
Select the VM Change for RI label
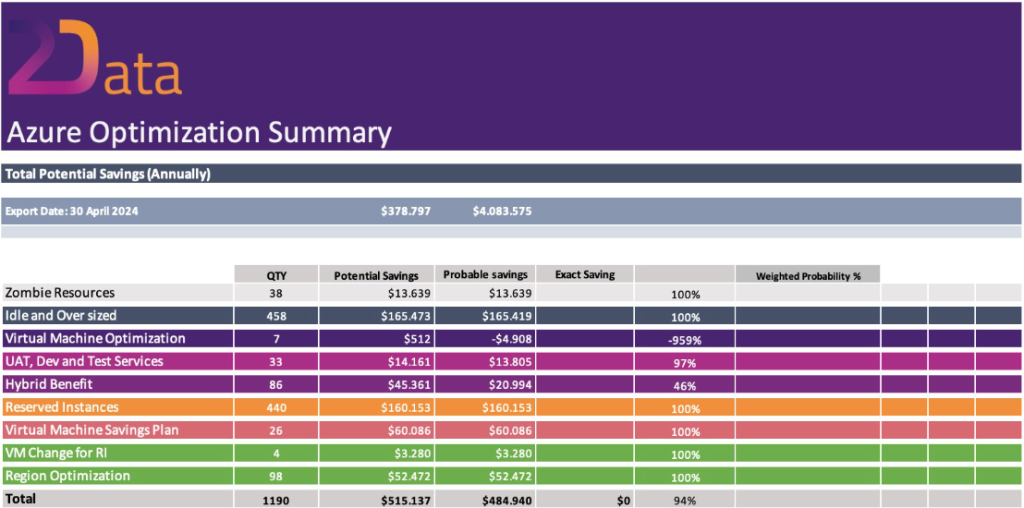point(54,453)
